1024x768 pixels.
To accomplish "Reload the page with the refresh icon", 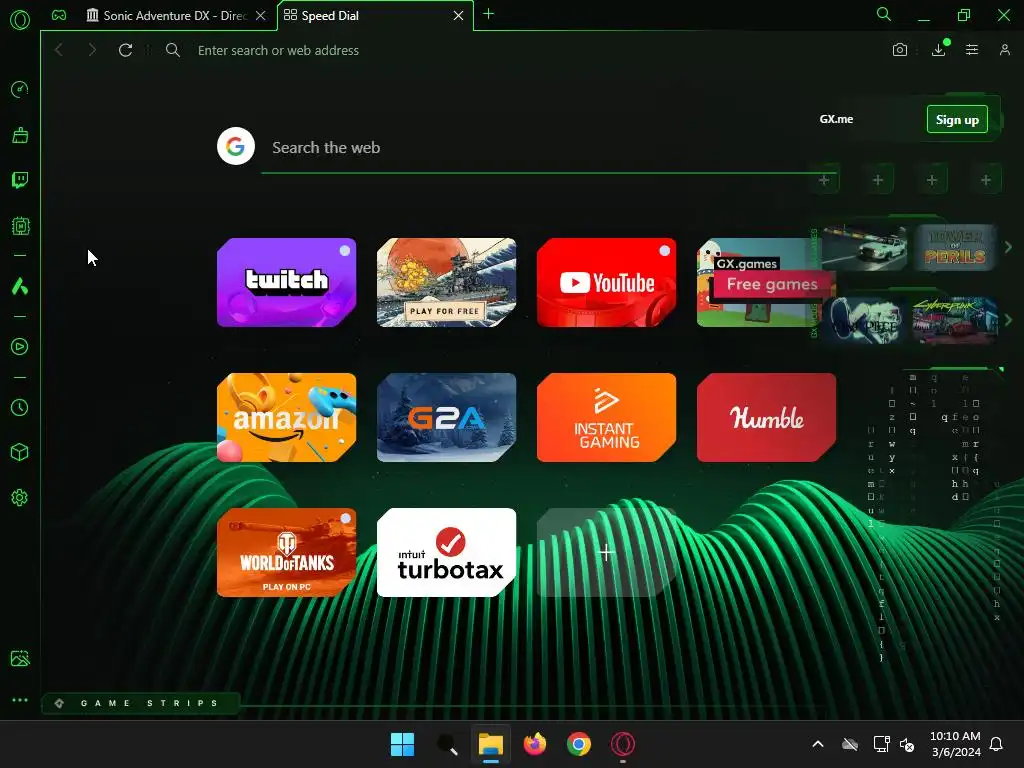I will (x=125, y=50).
